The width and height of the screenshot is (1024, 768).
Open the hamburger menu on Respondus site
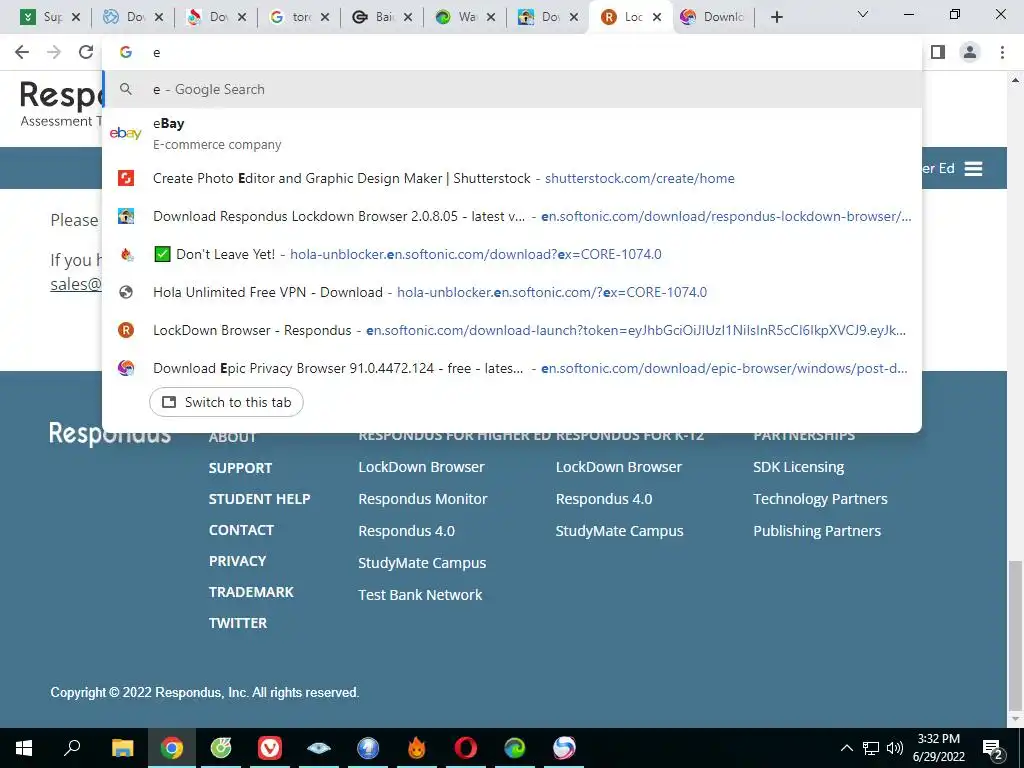click(973, 169)
